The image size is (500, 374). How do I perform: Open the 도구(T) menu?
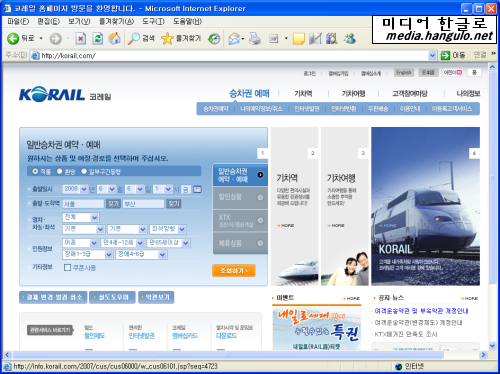coord(153,21)
